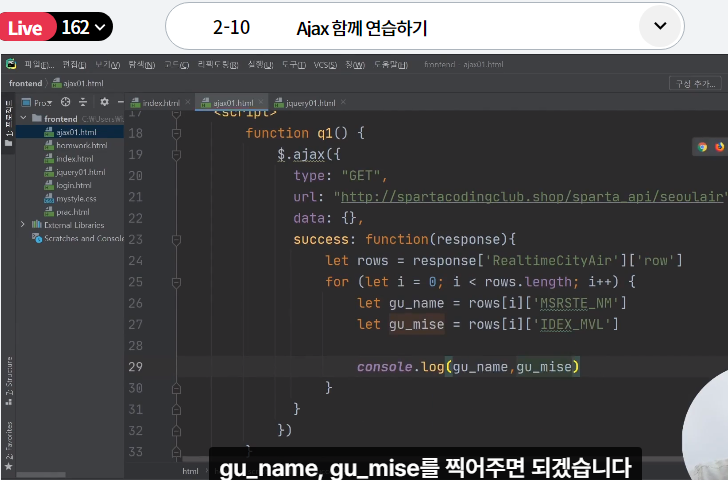Open the spartacodingclub seoulair URL link
Viewport: 728px width, 480px height.
tap(532, 197)
